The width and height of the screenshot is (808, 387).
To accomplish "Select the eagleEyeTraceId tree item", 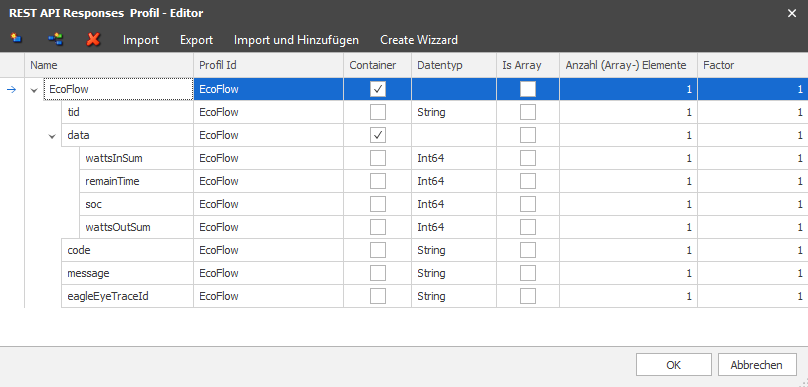I will [x=127, y=296].
